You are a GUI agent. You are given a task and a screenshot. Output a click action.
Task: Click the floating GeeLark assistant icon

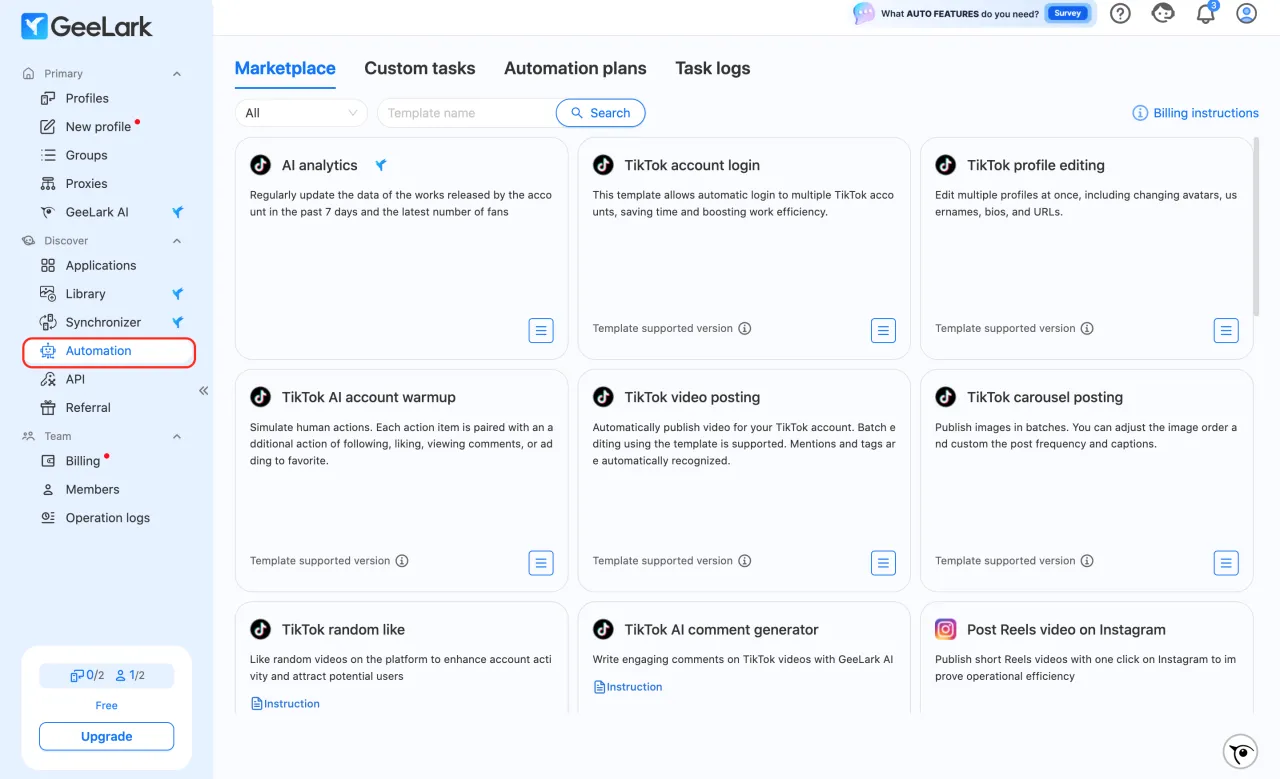(x=1240, y=751)
